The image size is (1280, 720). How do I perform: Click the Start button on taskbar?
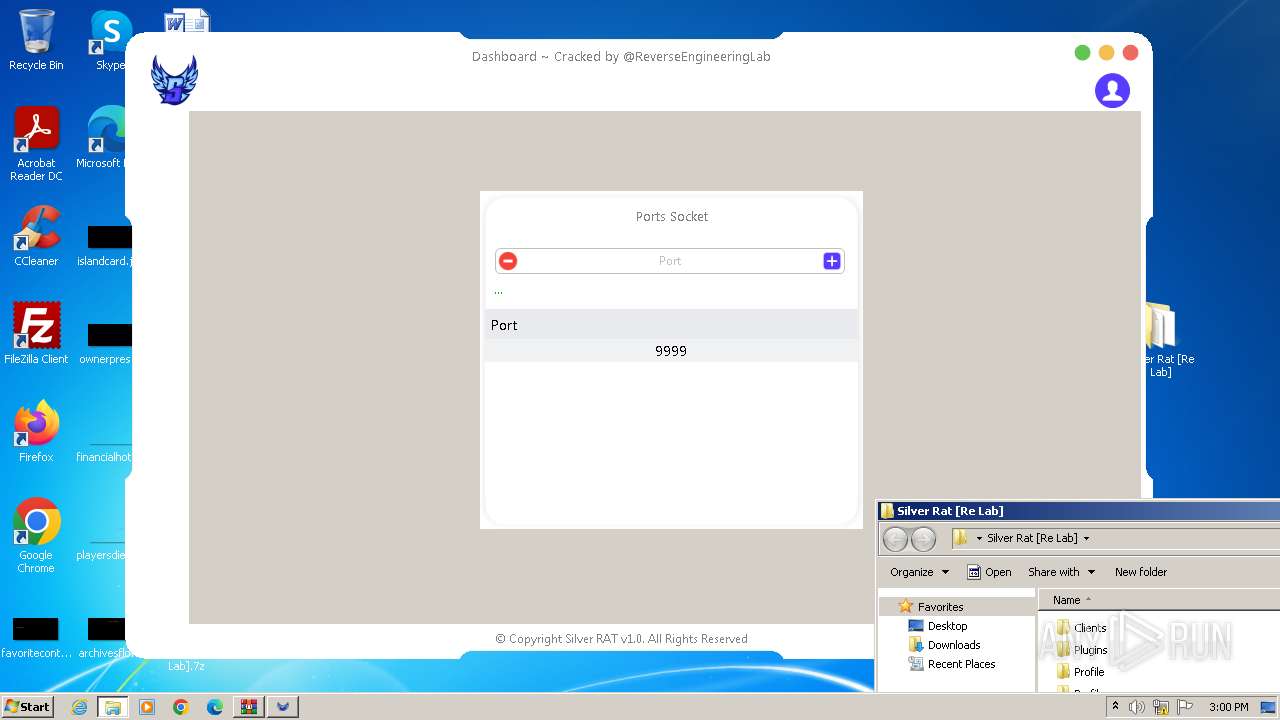pos(27,706)
